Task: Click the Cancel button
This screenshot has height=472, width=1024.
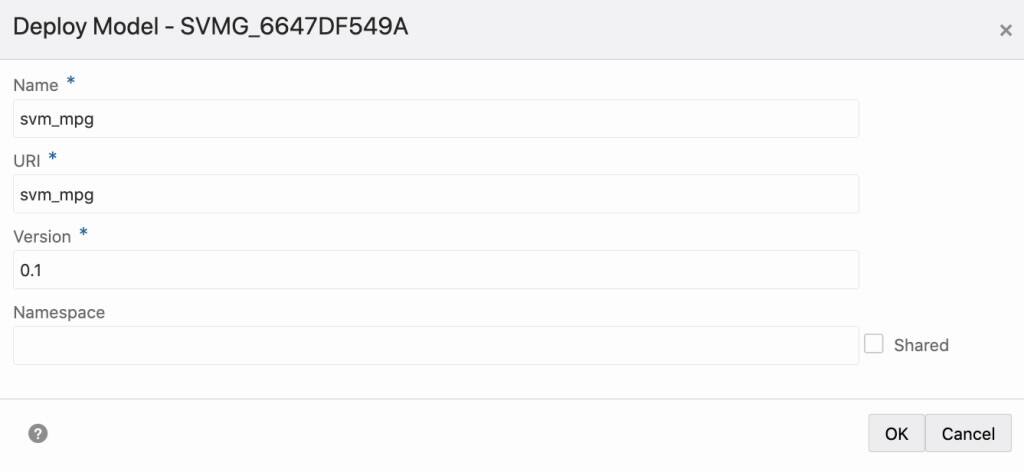Action: point(968,433)
